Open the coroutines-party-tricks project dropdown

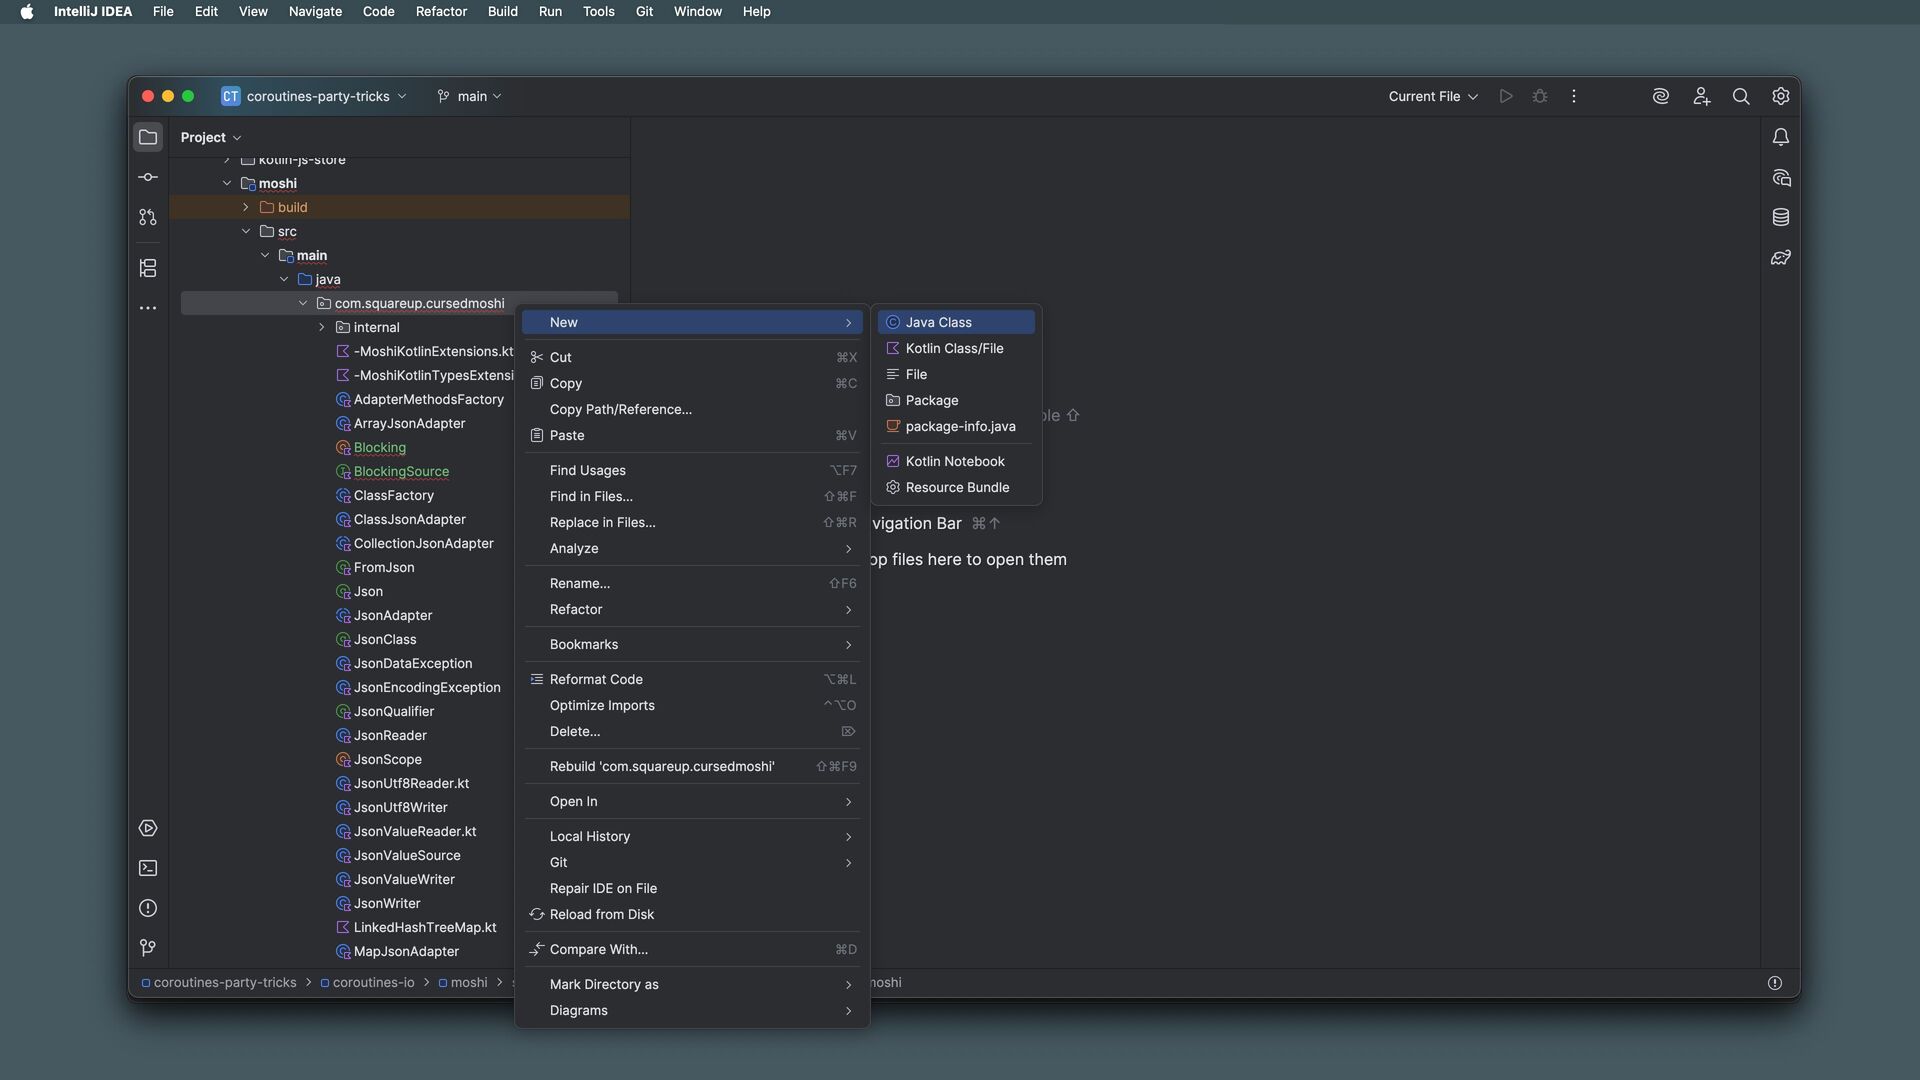coord(314,96)
